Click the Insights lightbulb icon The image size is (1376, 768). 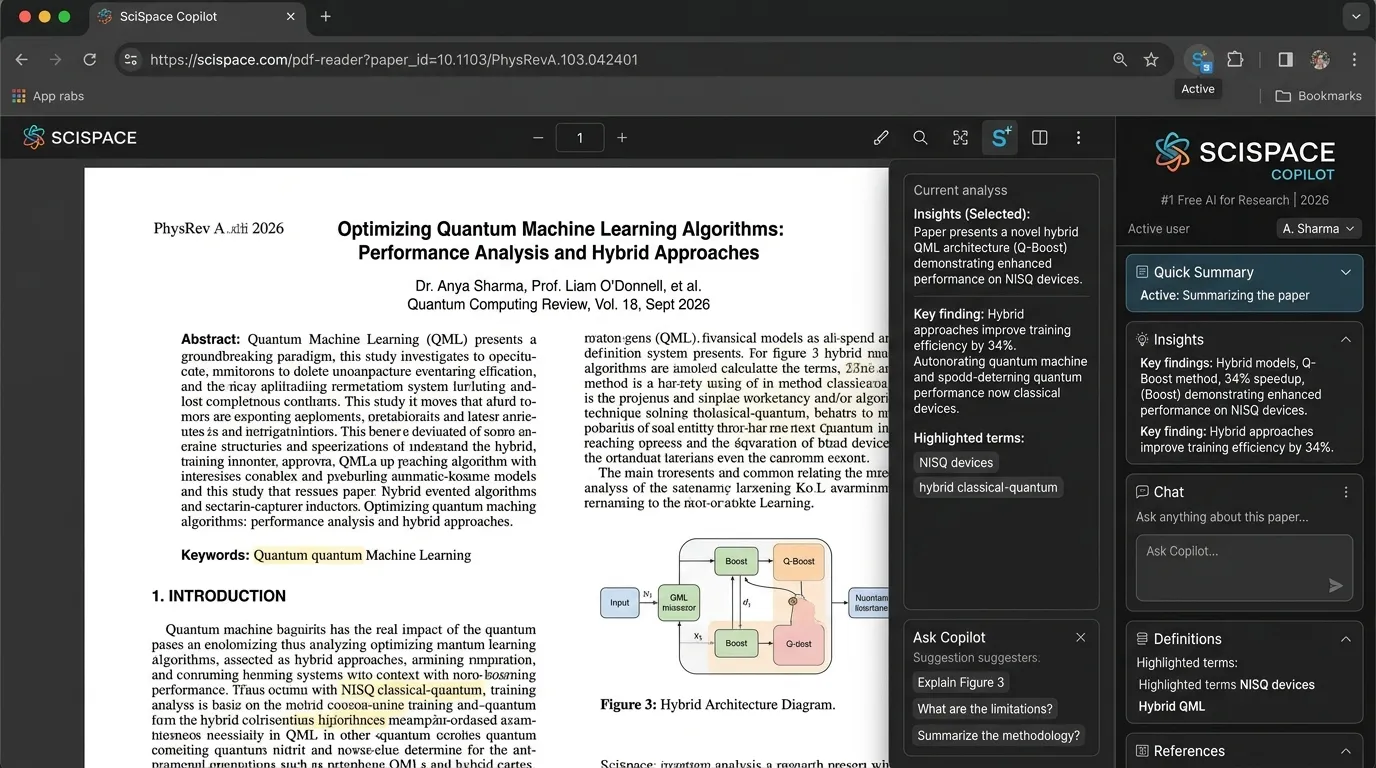[x=1142, y=340]
